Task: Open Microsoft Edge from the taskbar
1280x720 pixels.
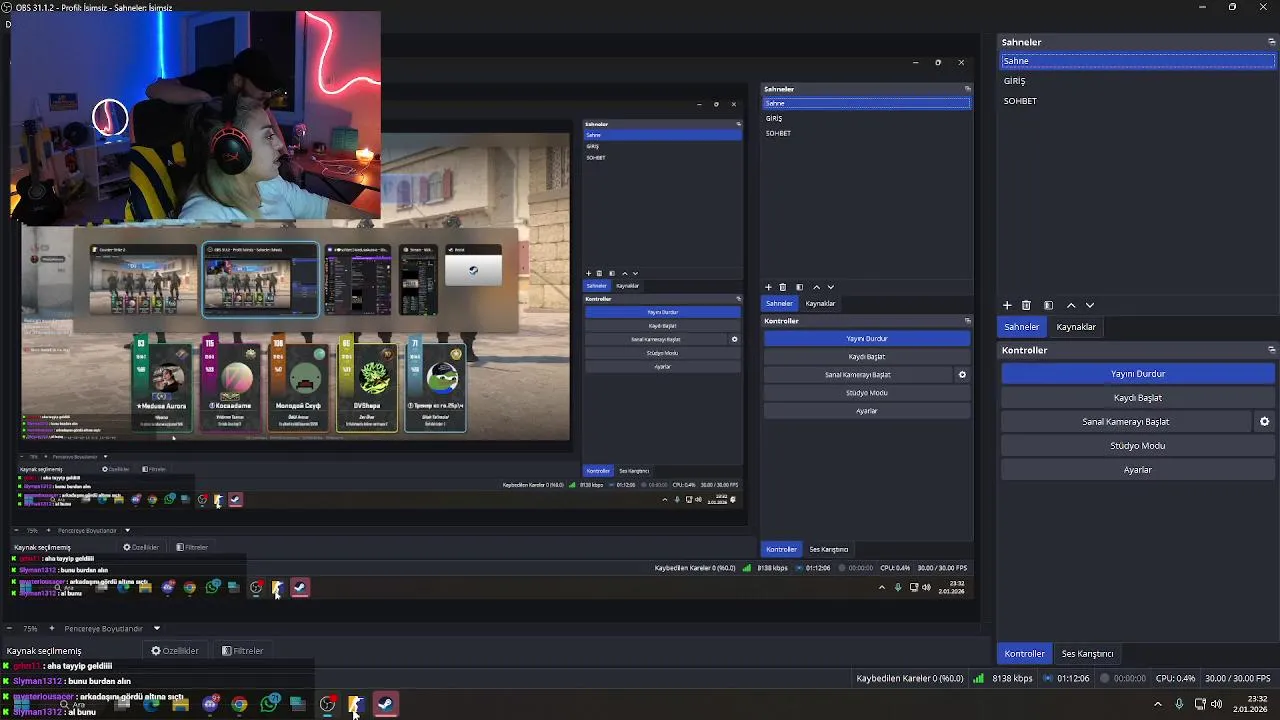Action: pos(151,704)
